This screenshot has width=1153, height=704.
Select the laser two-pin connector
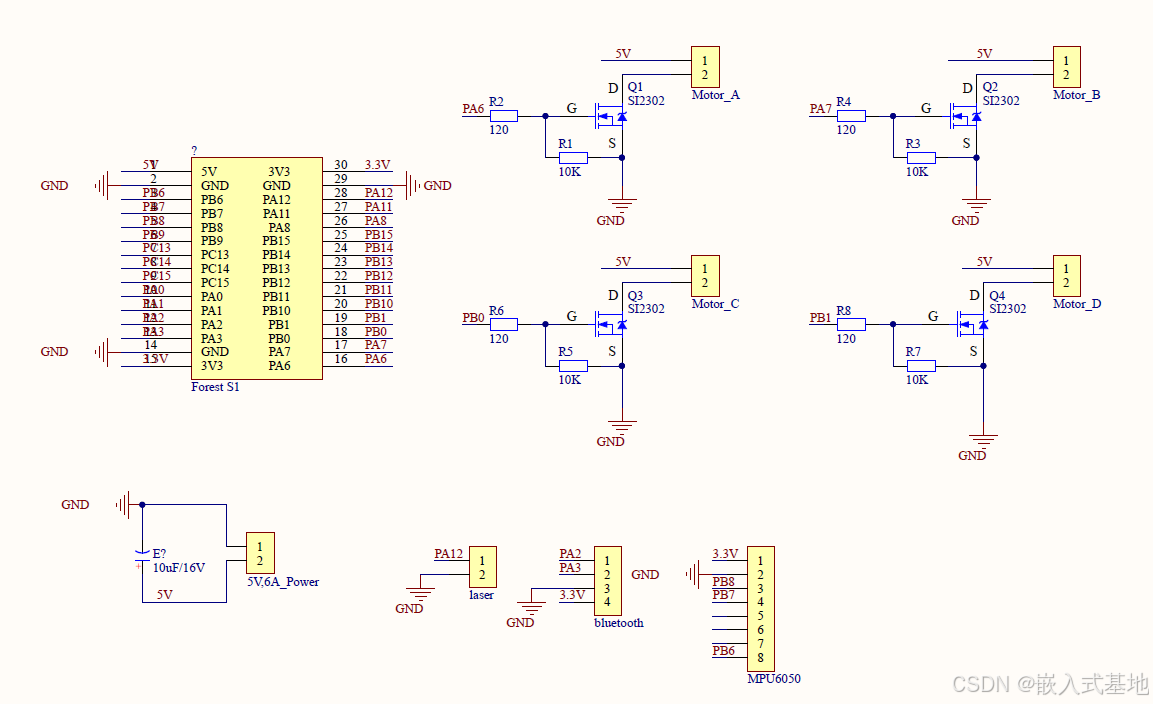point(482,567)
